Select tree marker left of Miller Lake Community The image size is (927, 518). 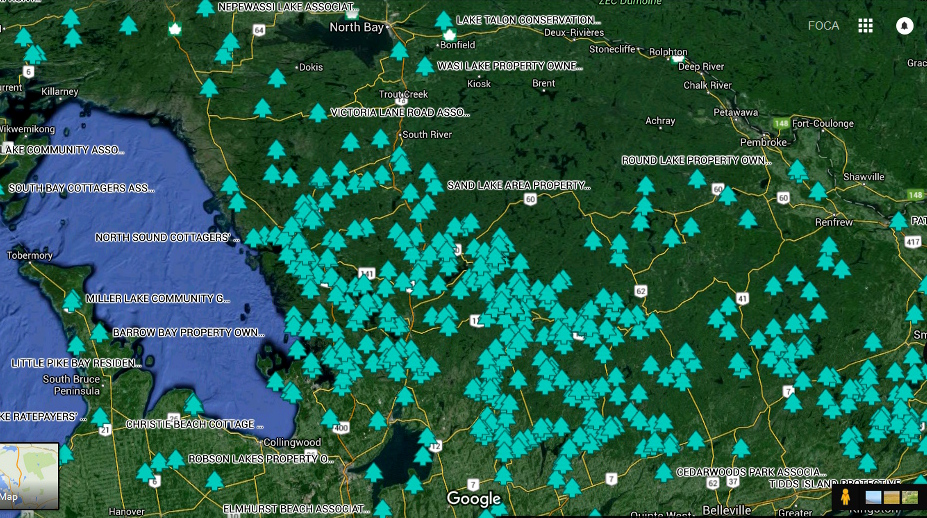click(72, 300)
